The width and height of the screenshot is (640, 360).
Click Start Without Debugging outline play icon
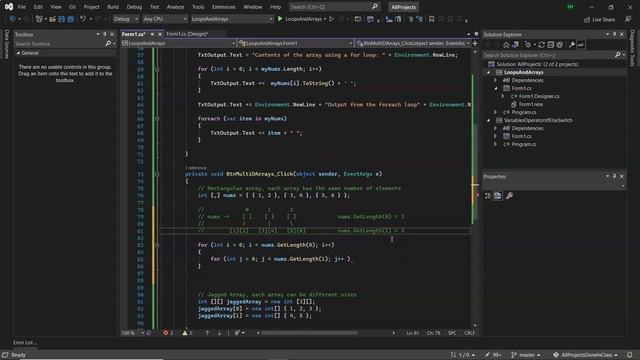click(x=331, y=19)
